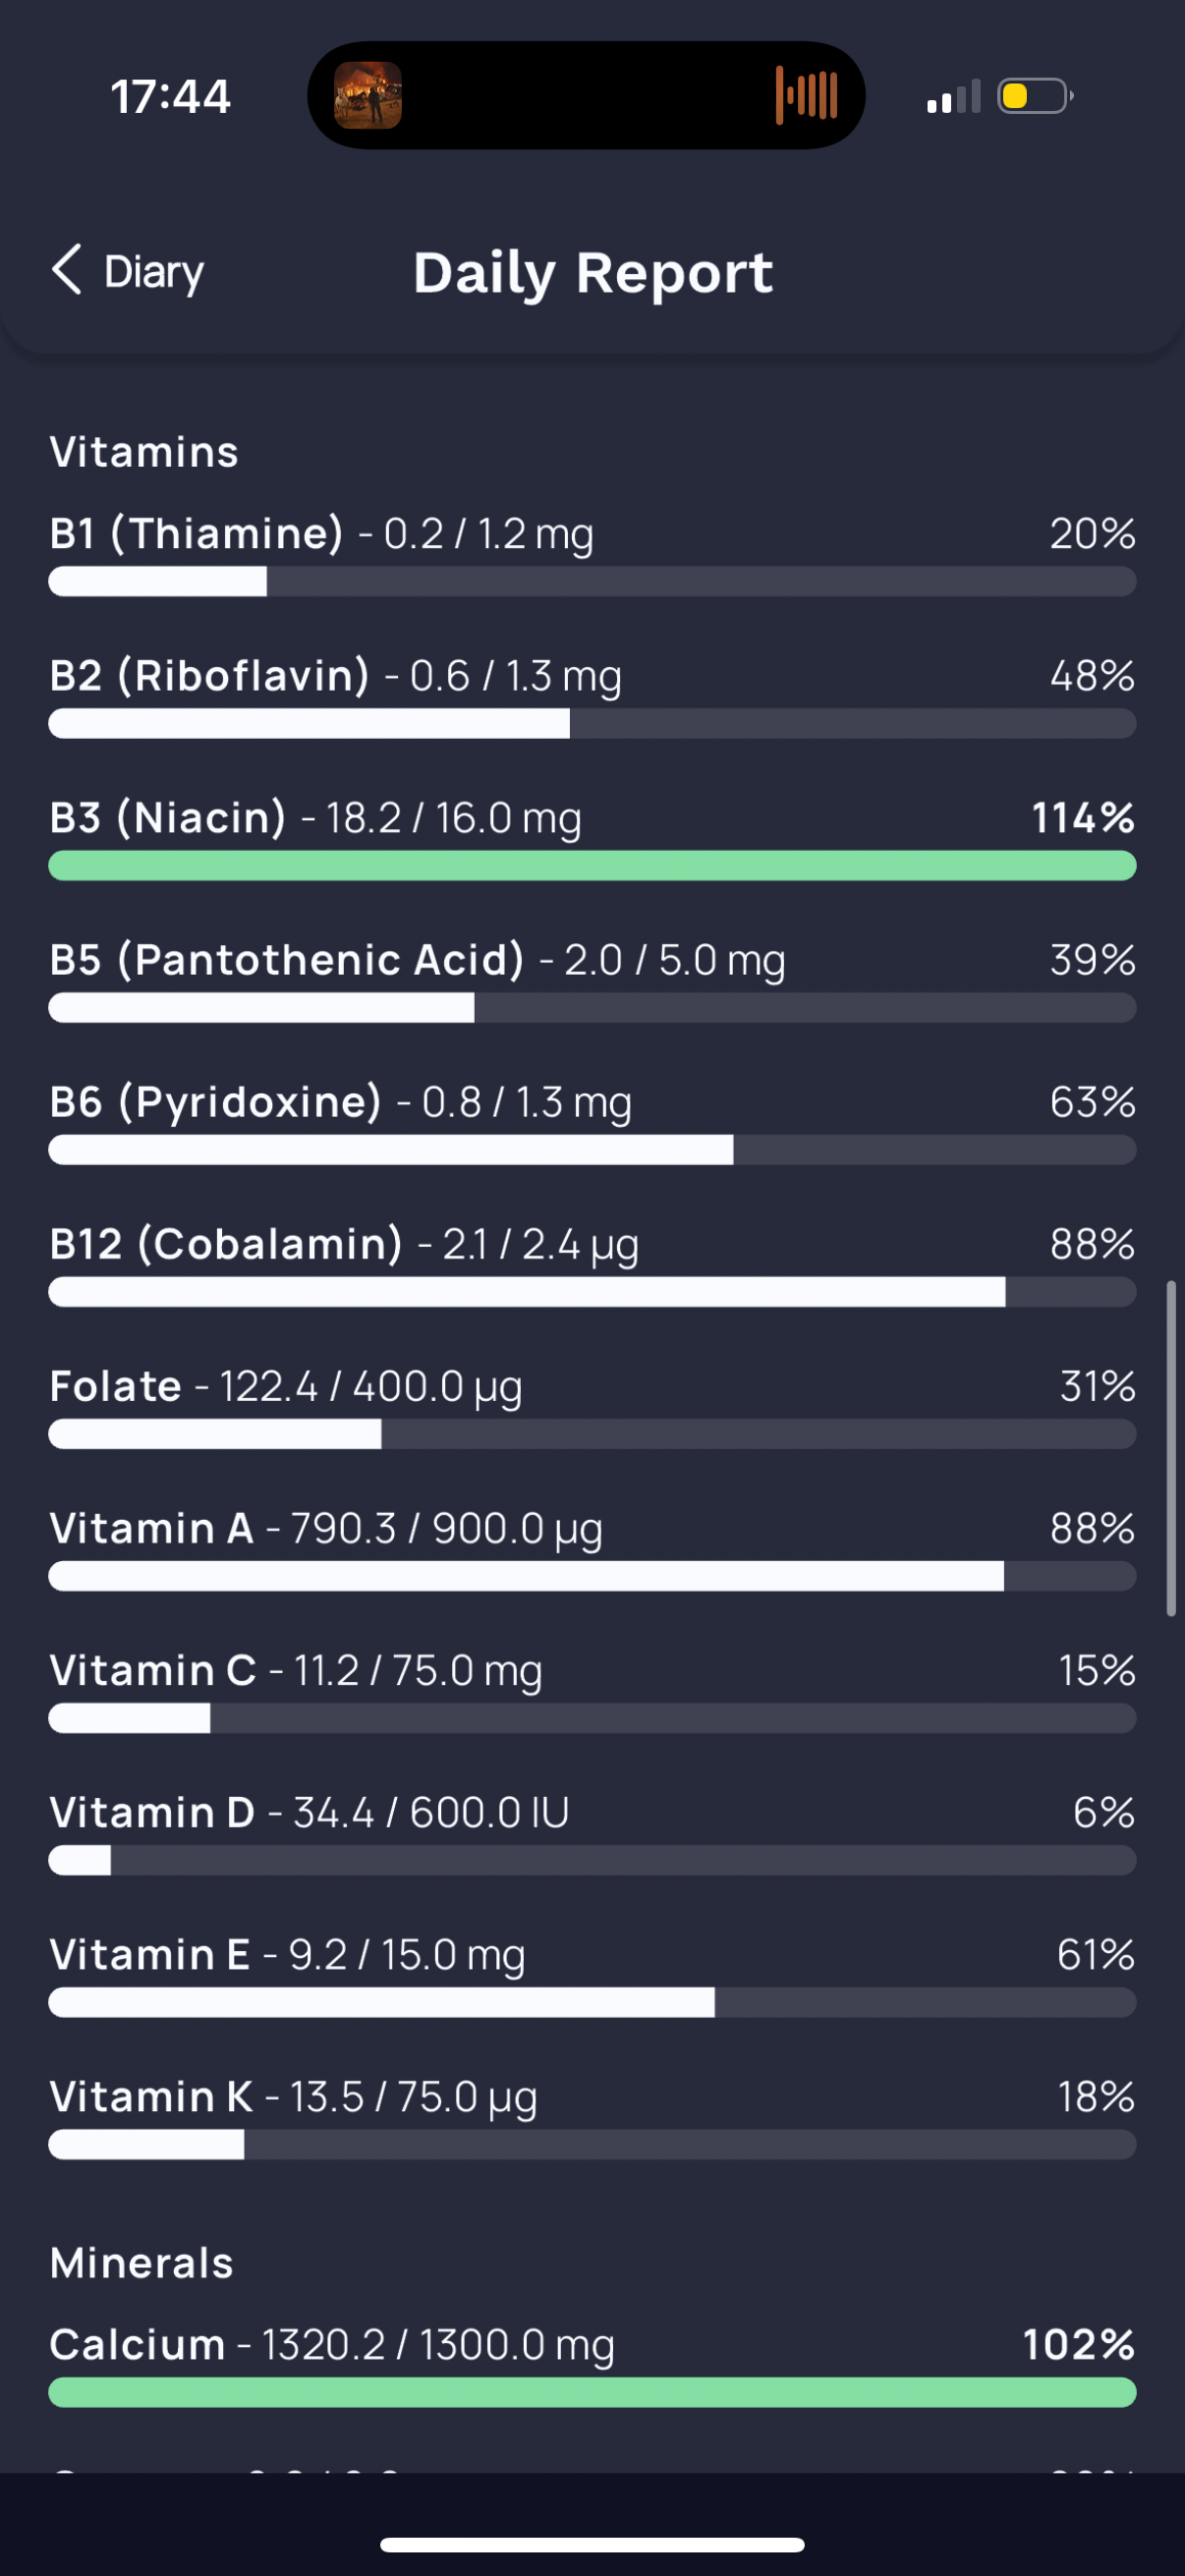Image resolution: width=1185 pixels, height=2576 pixels.
Task: Tap the Vitamin D progress bar
Action: tap(592, 1861)
